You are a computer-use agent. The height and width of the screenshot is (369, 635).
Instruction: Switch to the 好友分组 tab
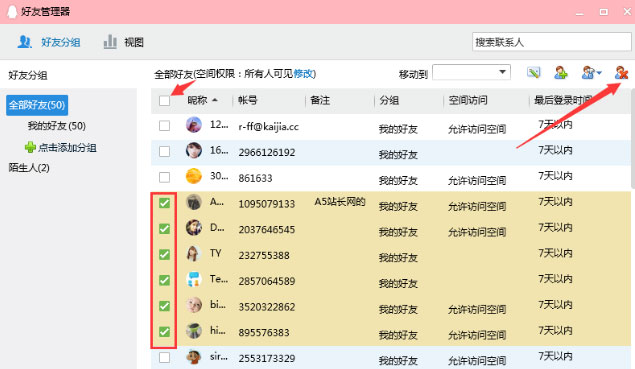point(49,42)
